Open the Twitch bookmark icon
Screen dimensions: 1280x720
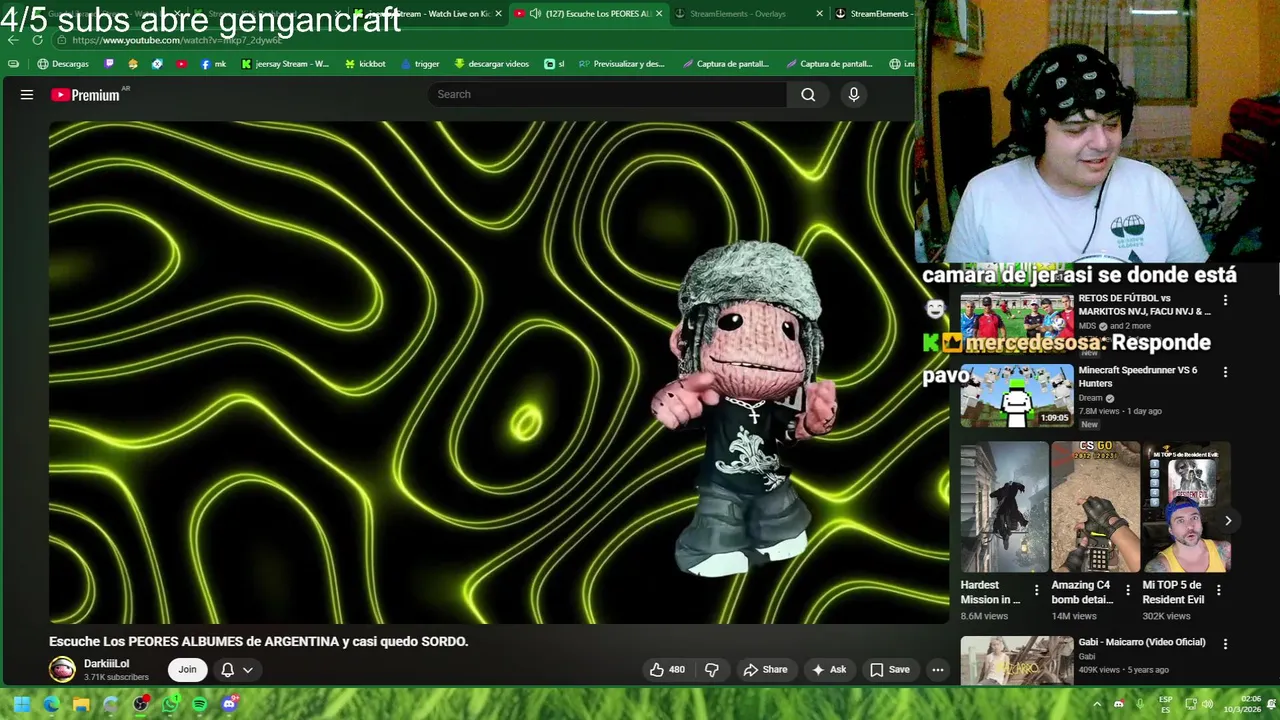110,64
